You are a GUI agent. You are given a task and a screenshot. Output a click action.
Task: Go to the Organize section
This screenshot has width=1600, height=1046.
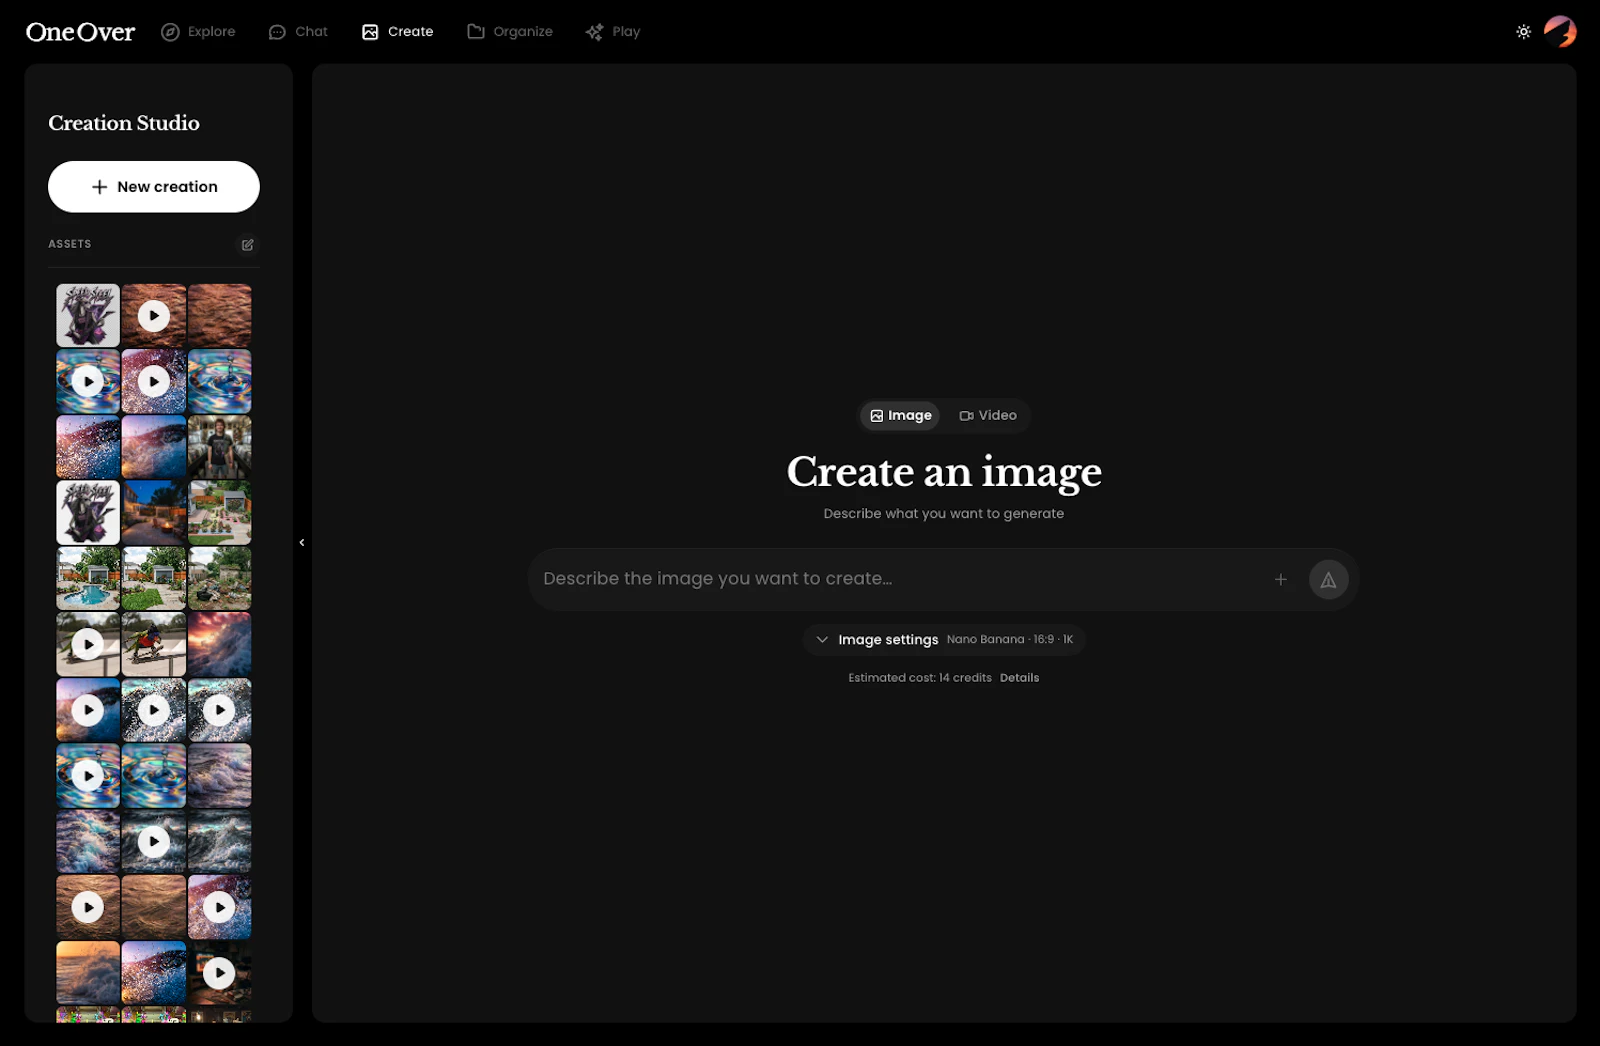tap(510, 32)
